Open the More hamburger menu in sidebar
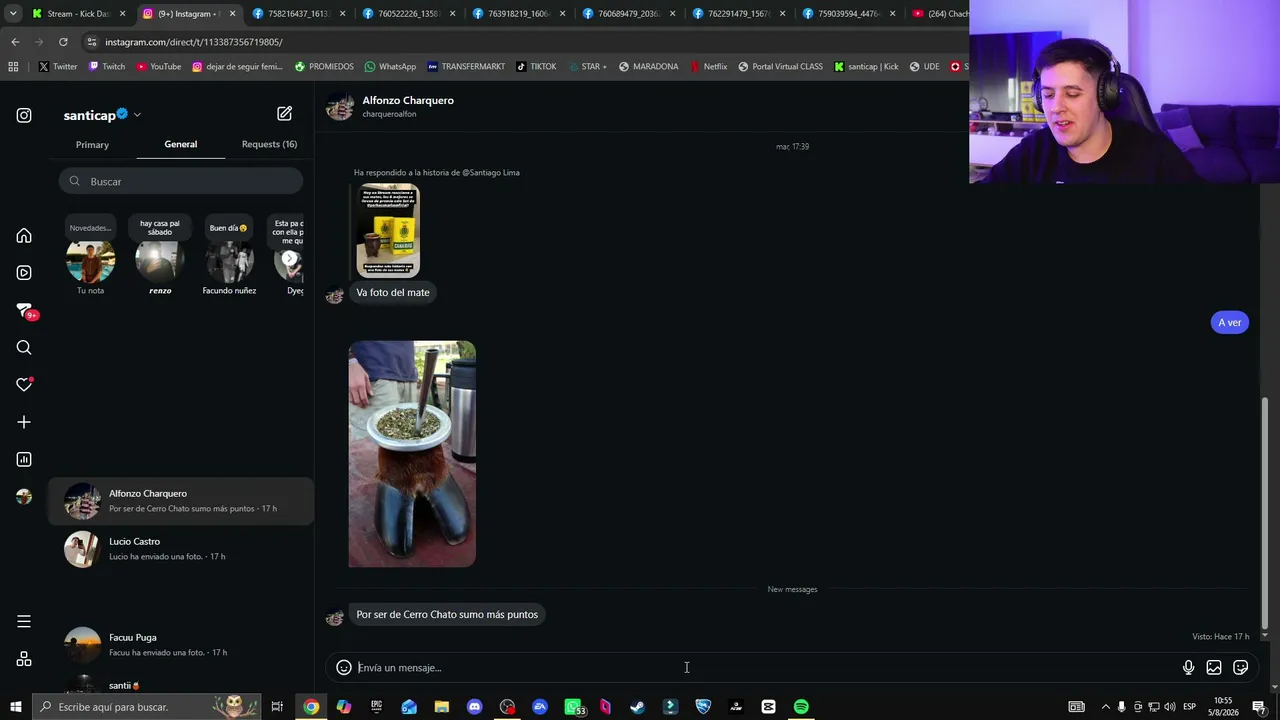Viewport: 1280px width, 720px height. (24, 622)
